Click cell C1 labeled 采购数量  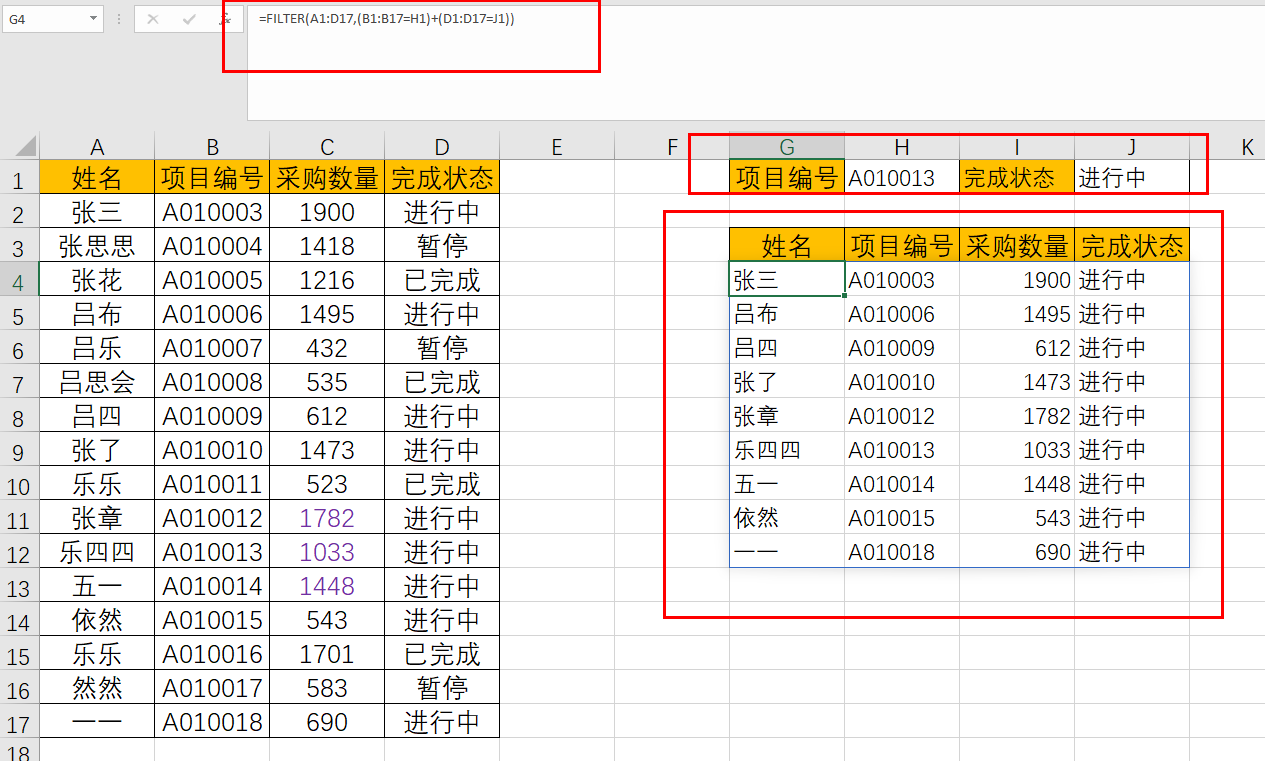coord(327,178)
